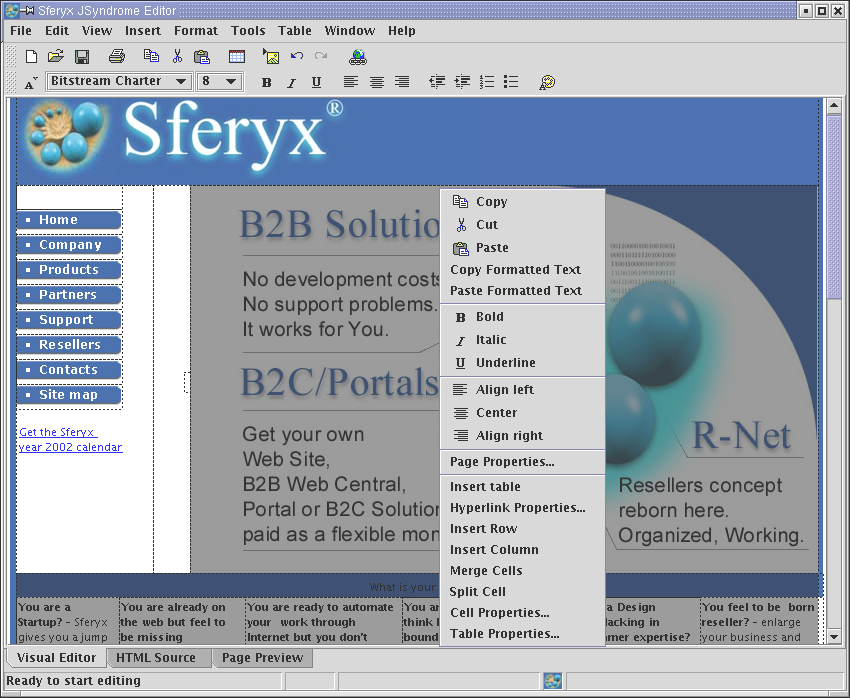Toggle Italic in the formatting toolbar

[291, 82]
